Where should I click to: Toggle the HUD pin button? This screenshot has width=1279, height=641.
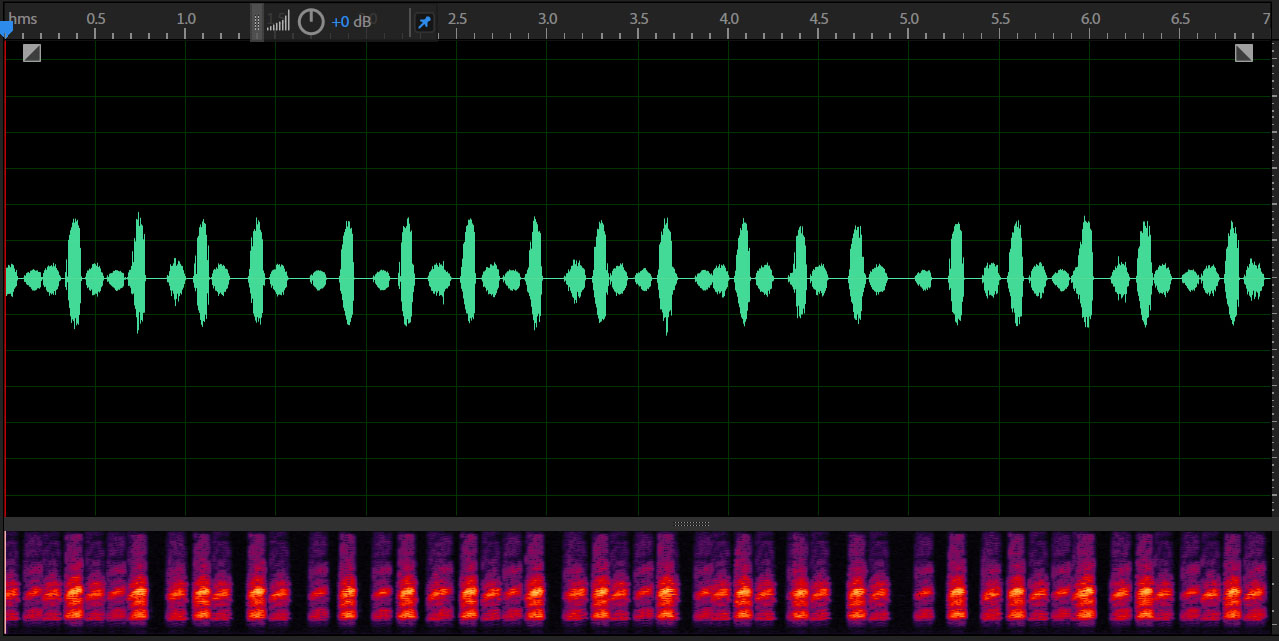click(425, 22)
